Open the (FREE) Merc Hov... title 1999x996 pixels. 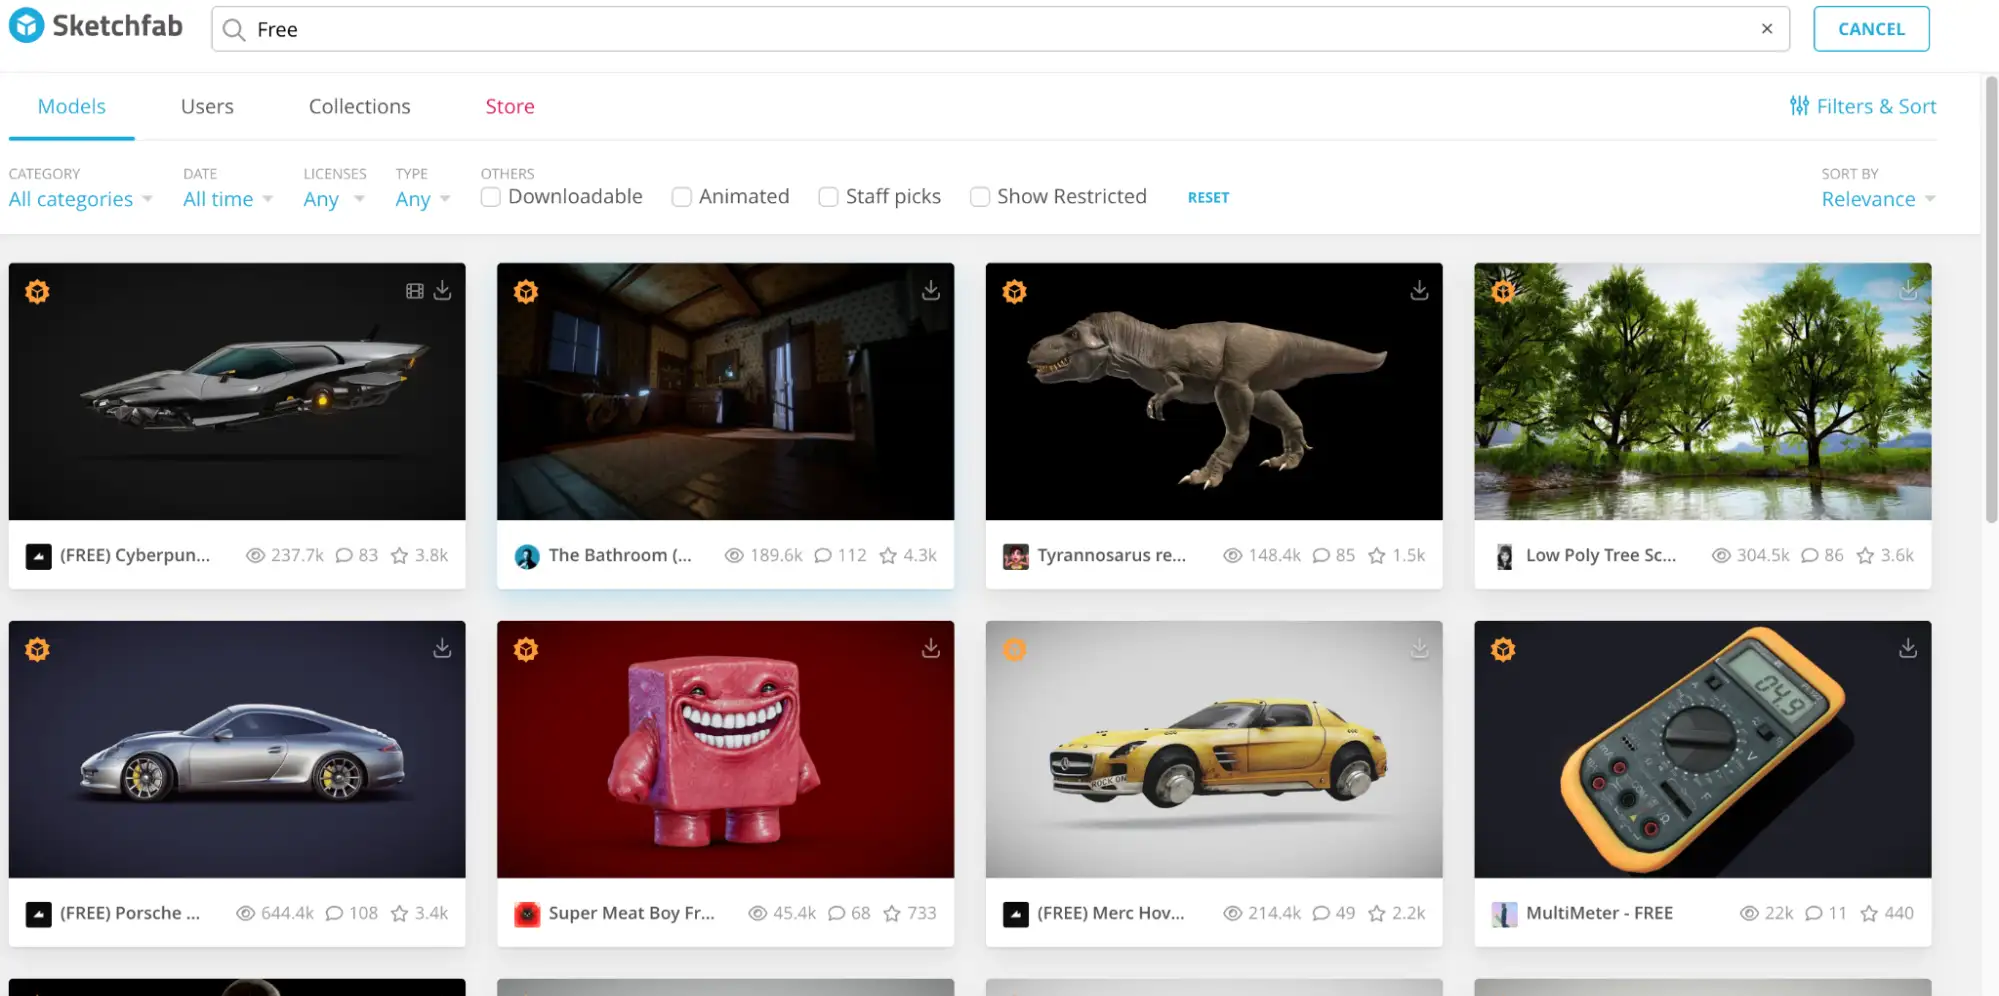tap(1111, 913)
